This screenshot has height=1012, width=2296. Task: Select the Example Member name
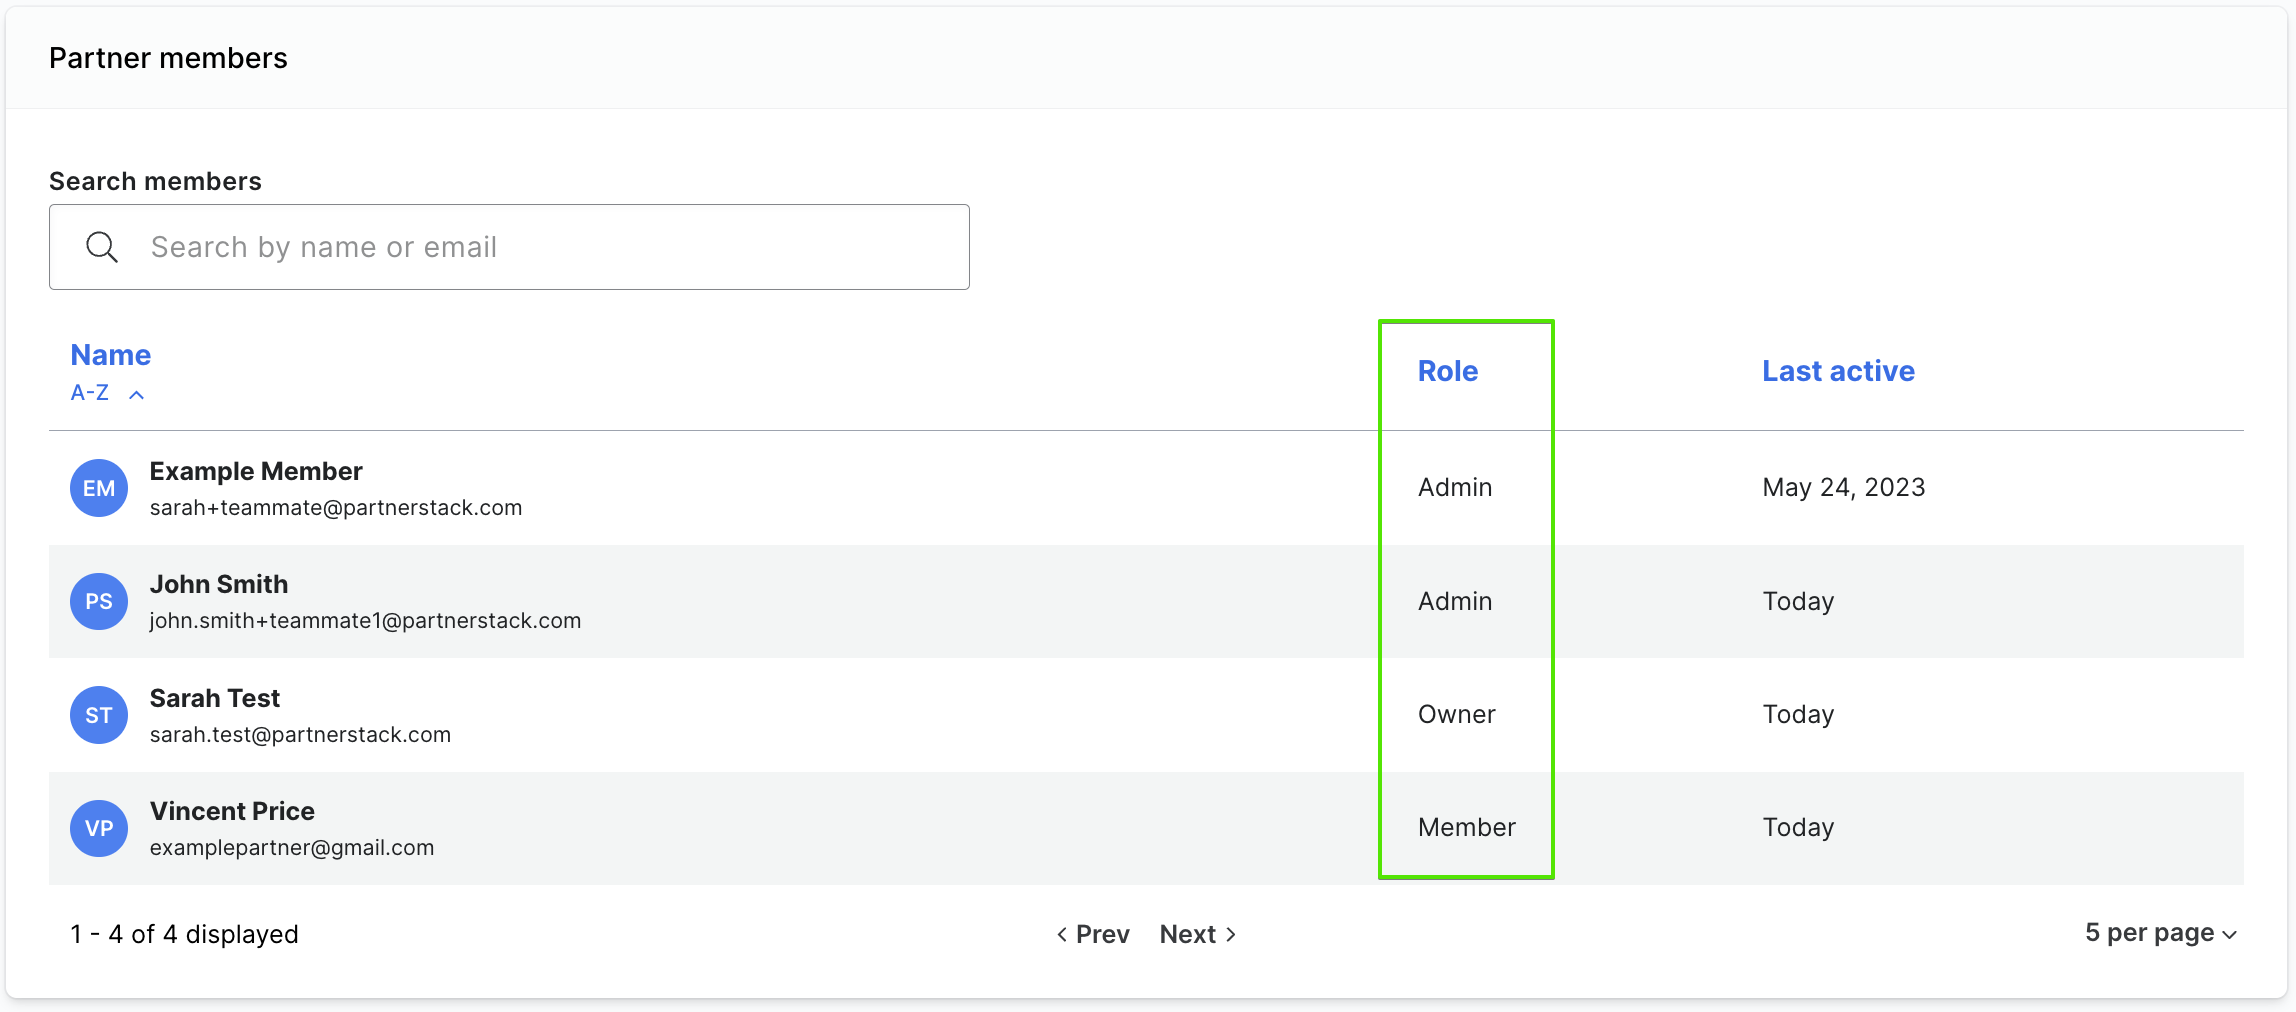[x=256, y=471]
